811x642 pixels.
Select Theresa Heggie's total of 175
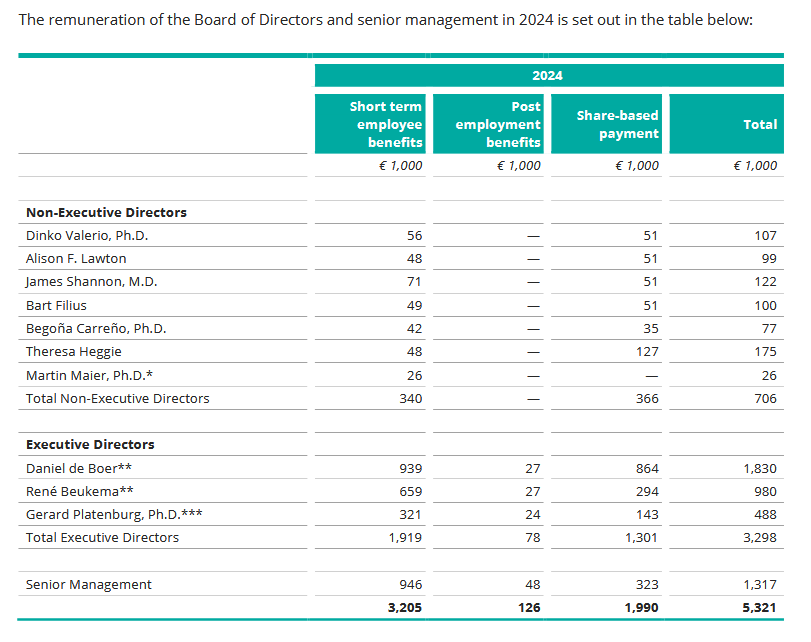click(x=764, y=352)
